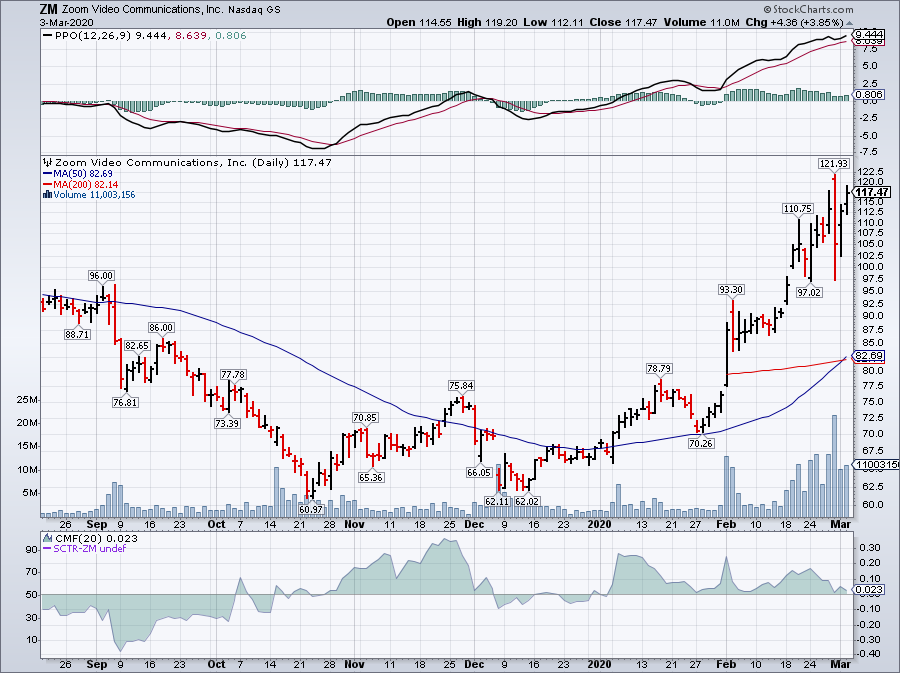Click the 62.11 price low annotation
This screenshot has height=673, width=900.
[497, 501]
